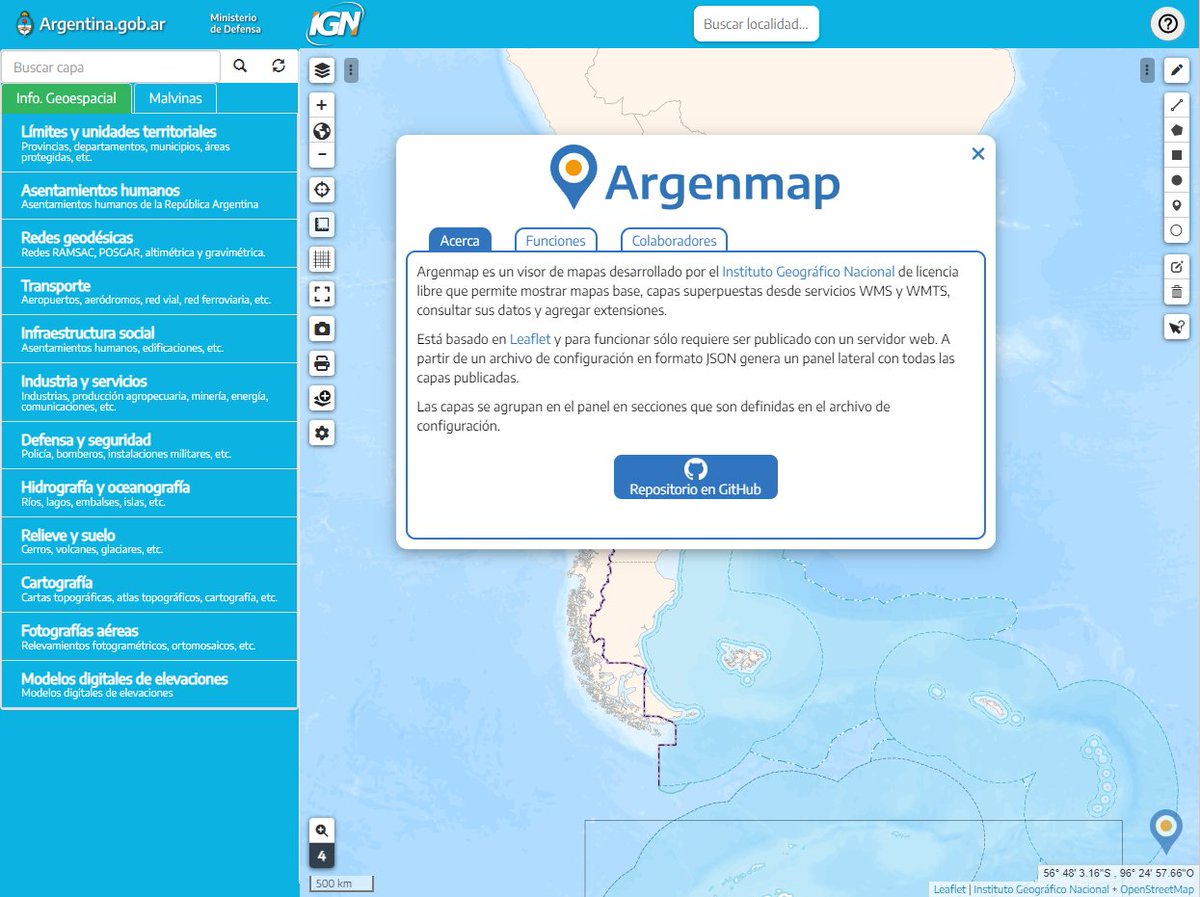Click the delete layers trash icon
Image resolution: width=1200 pixels, height=897 pixels.
click(x=1177, y=292)
